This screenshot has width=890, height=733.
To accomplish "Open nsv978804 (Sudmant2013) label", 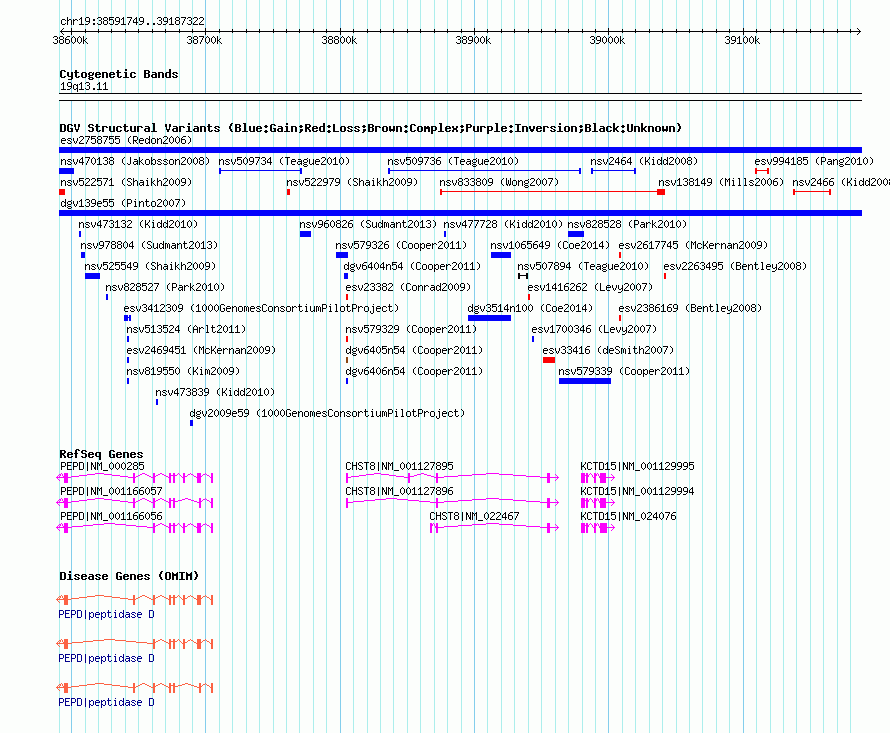I will (149, 245).
